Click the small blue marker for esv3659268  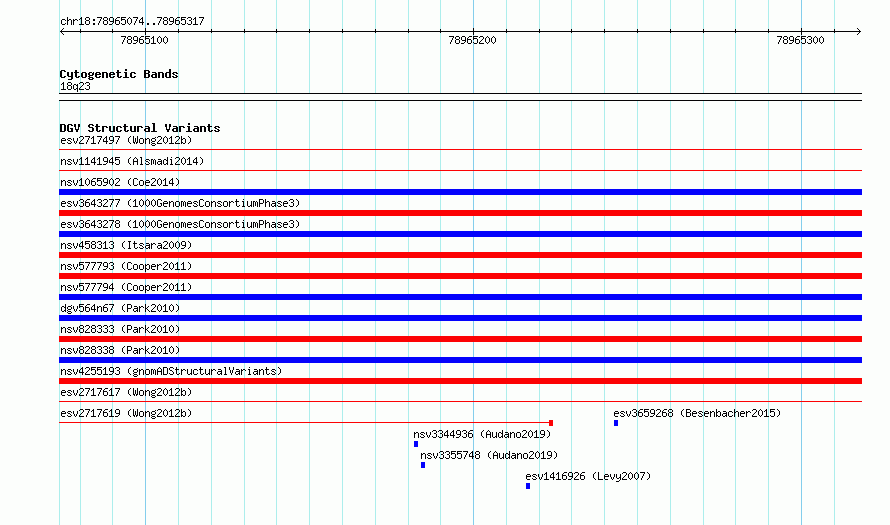click(x=616, y=423)
